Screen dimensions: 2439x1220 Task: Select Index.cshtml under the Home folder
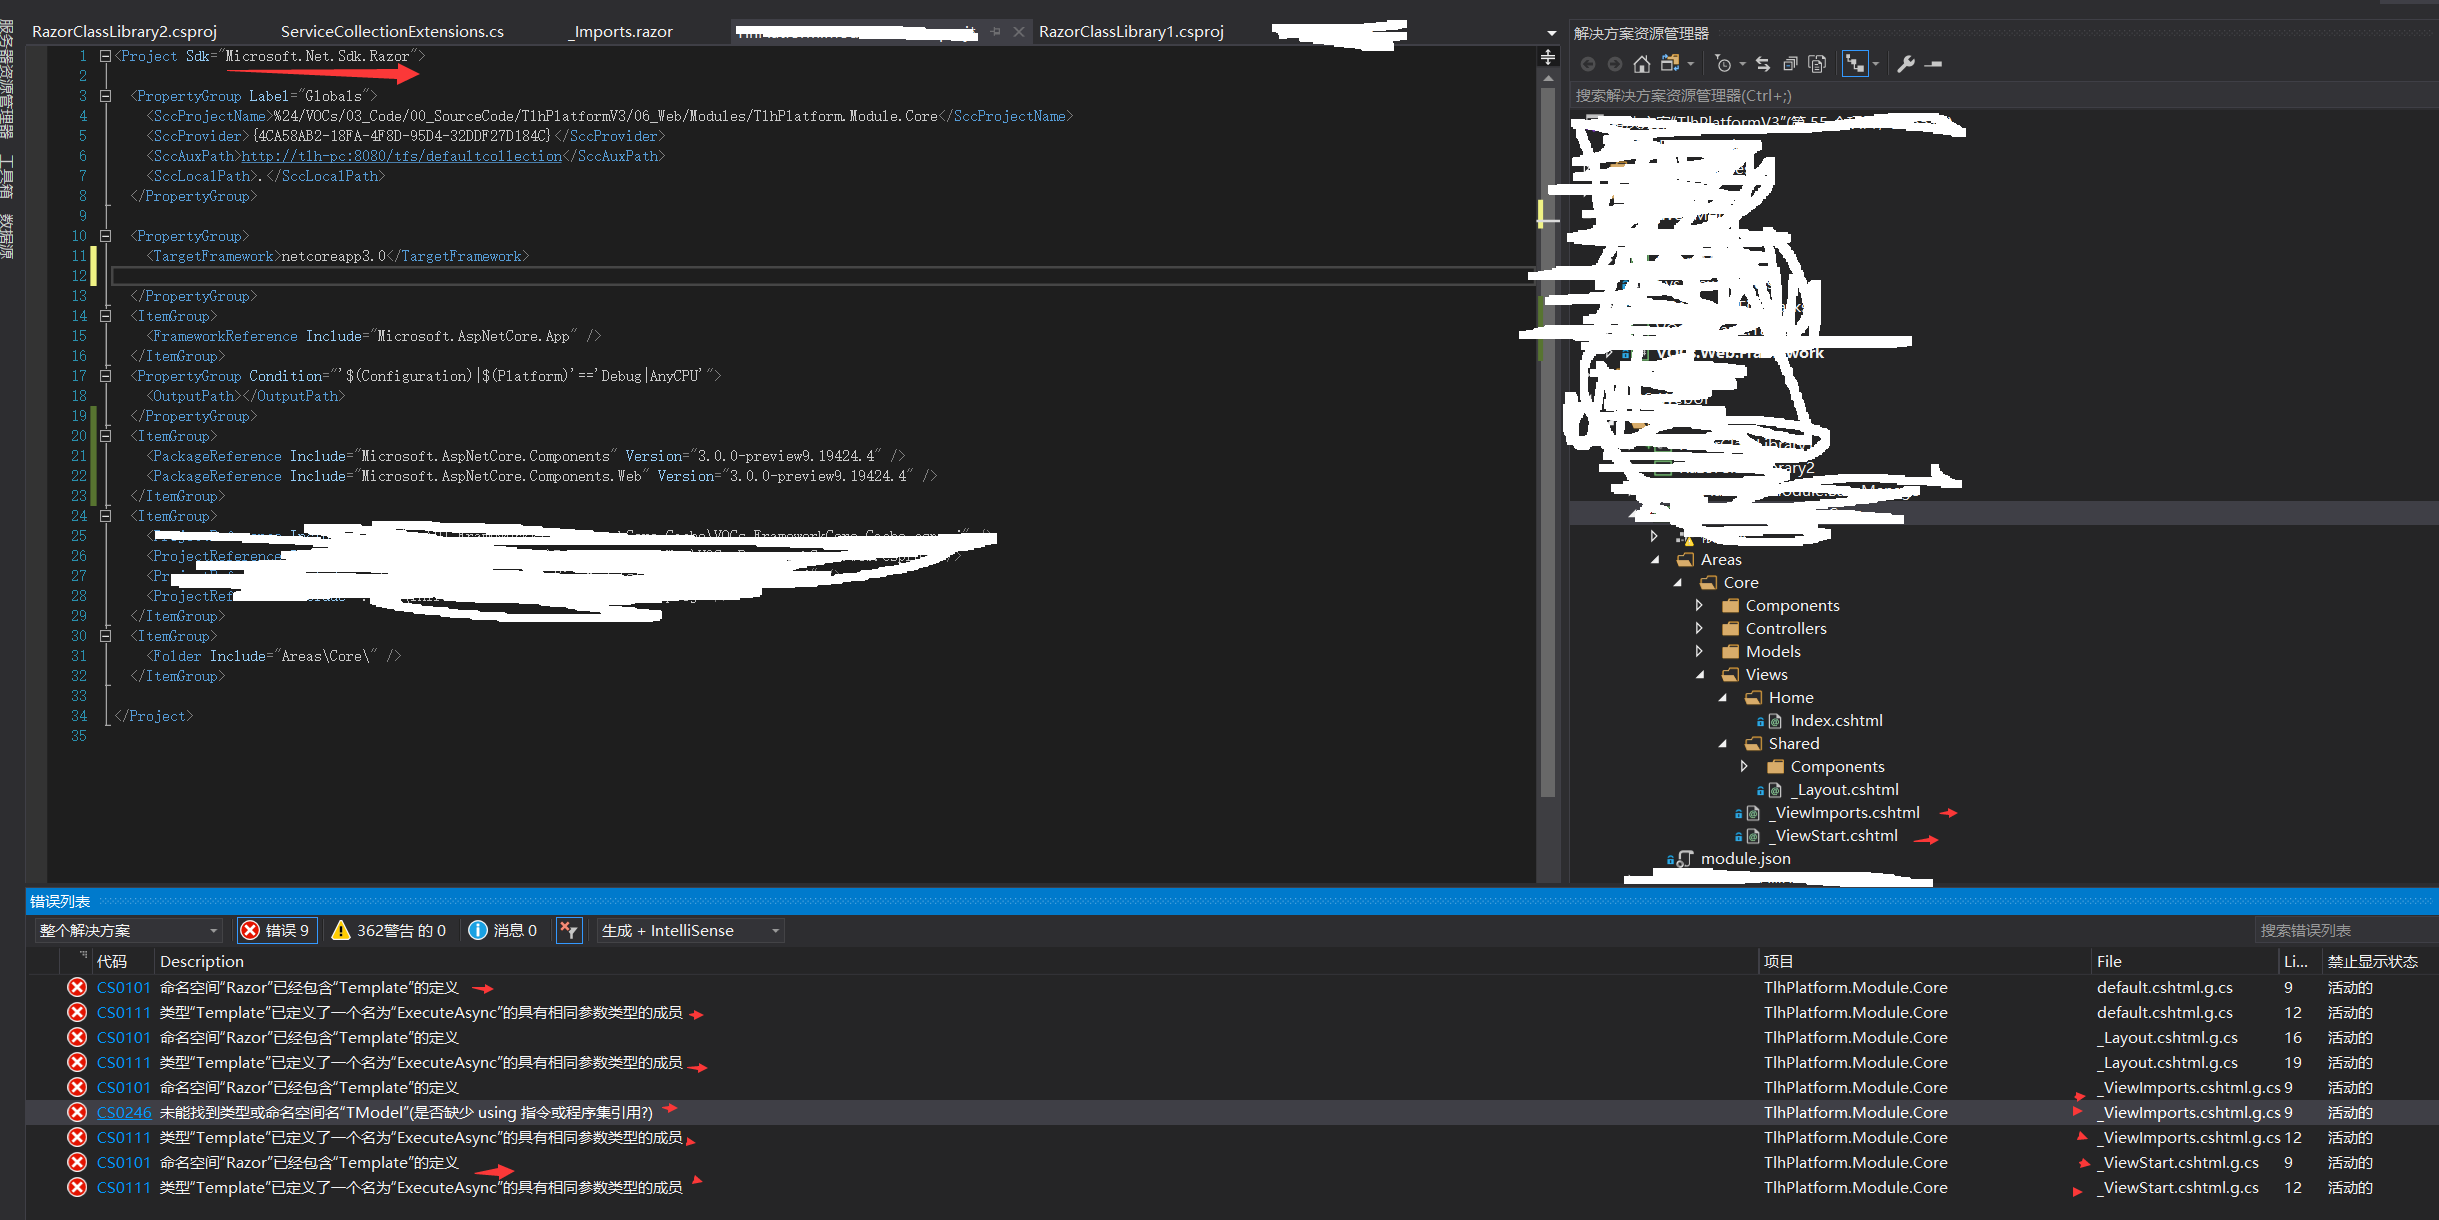coord(1836,721)
